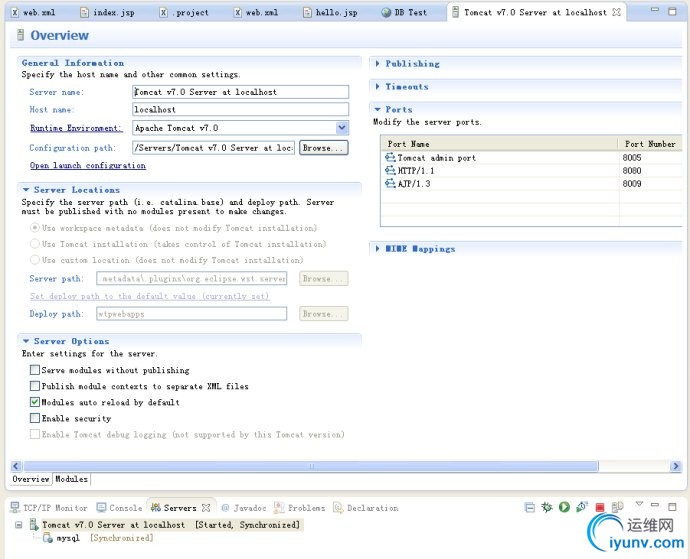Select Use workspace metadata radio button
The width and height of the screenshot is (690, 559).
[x=34, y=228]
